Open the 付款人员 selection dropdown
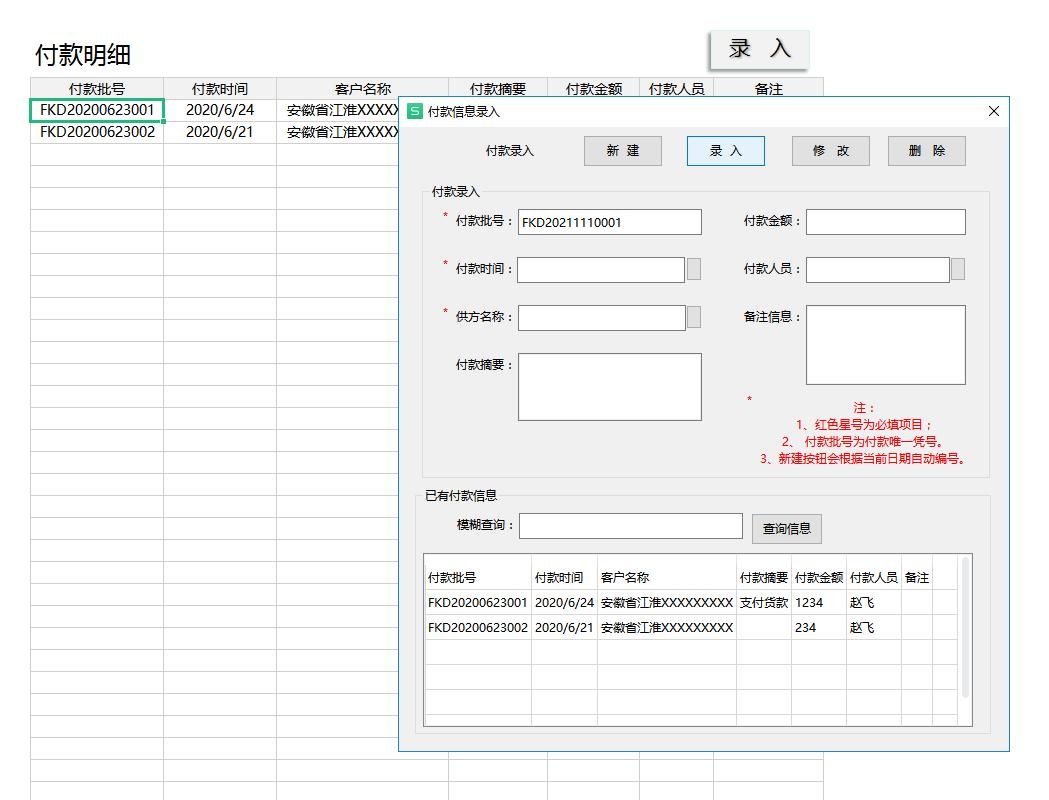 958,270
